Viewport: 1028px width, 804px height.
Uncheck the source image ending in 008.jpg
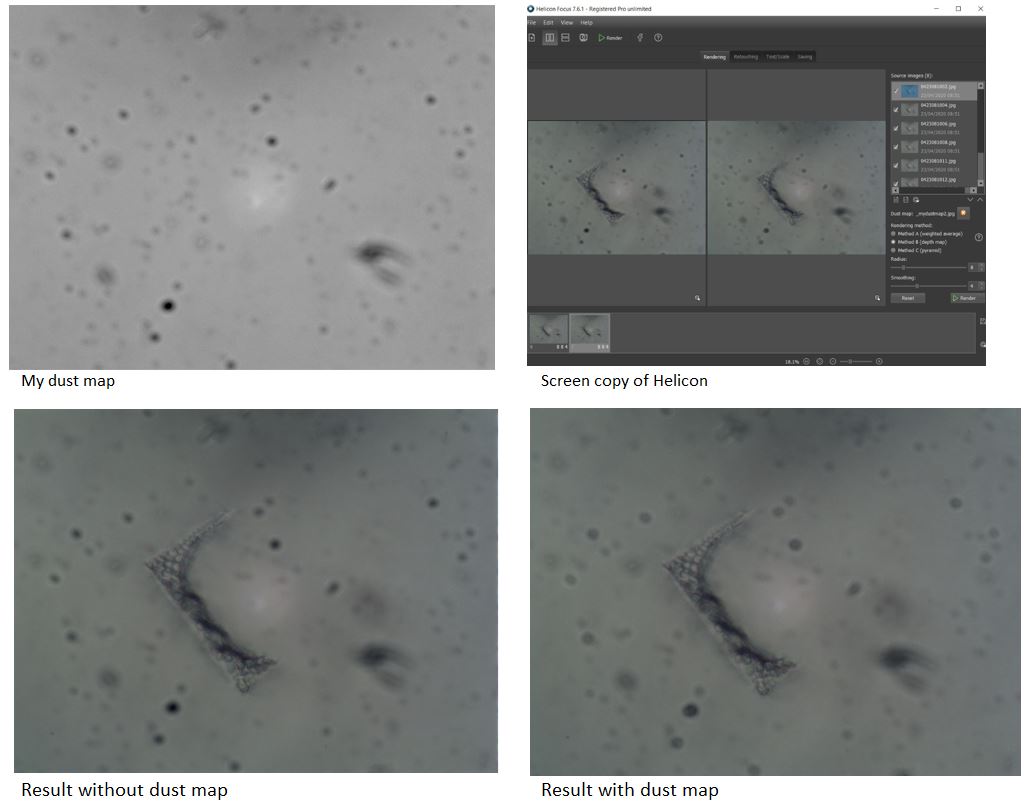(896, 147)
